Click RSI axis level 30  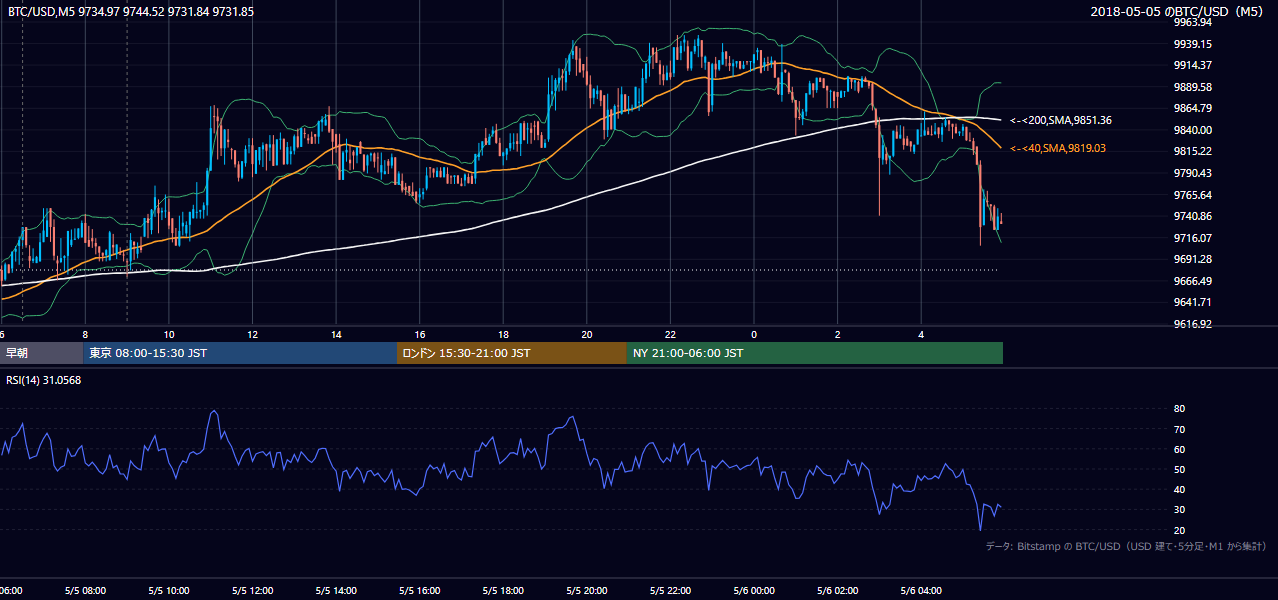coord(1179,510)
